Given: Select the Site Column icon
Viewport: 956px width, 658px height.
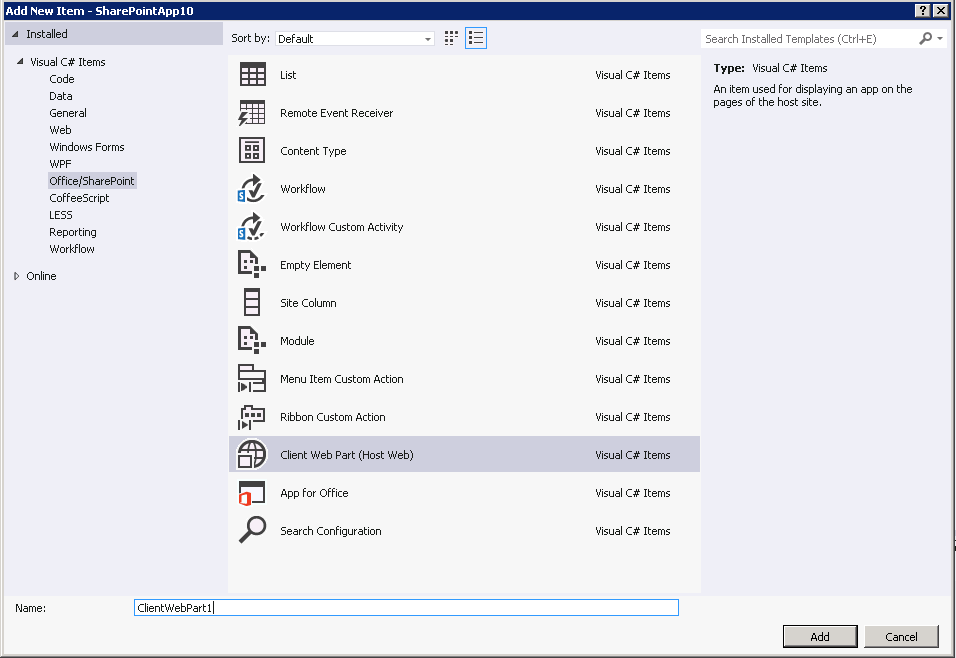Looking at the screenshot, I should click(x=252, y=302).
